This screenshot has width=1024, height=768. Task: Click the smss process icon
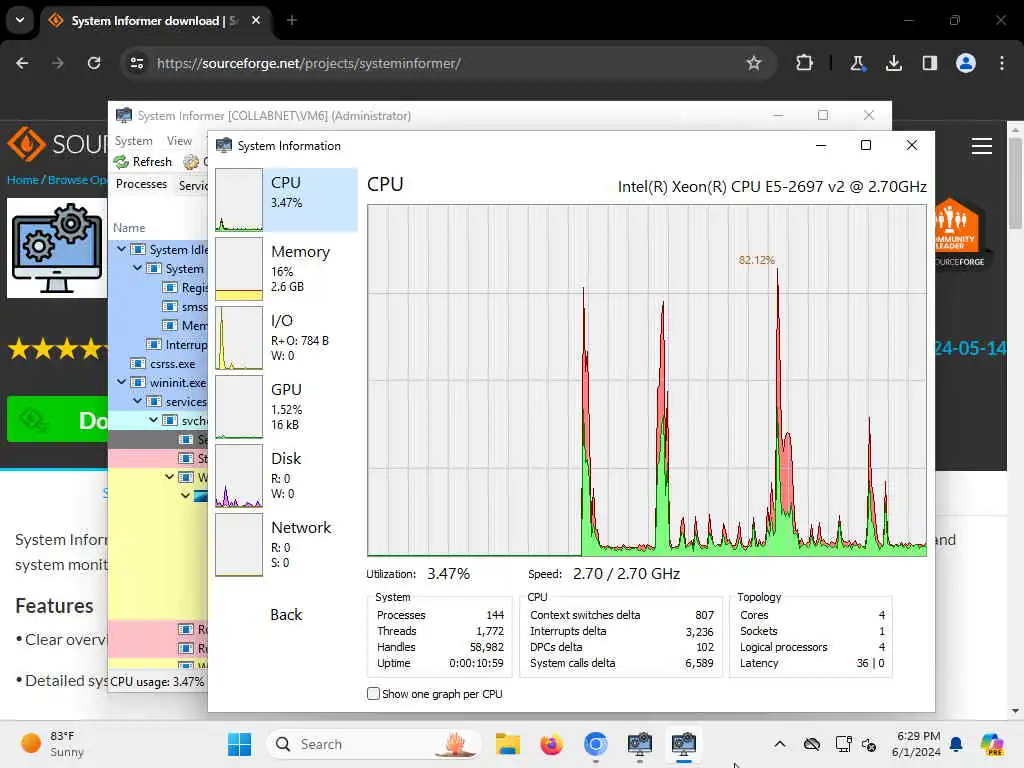click(170, 306)
